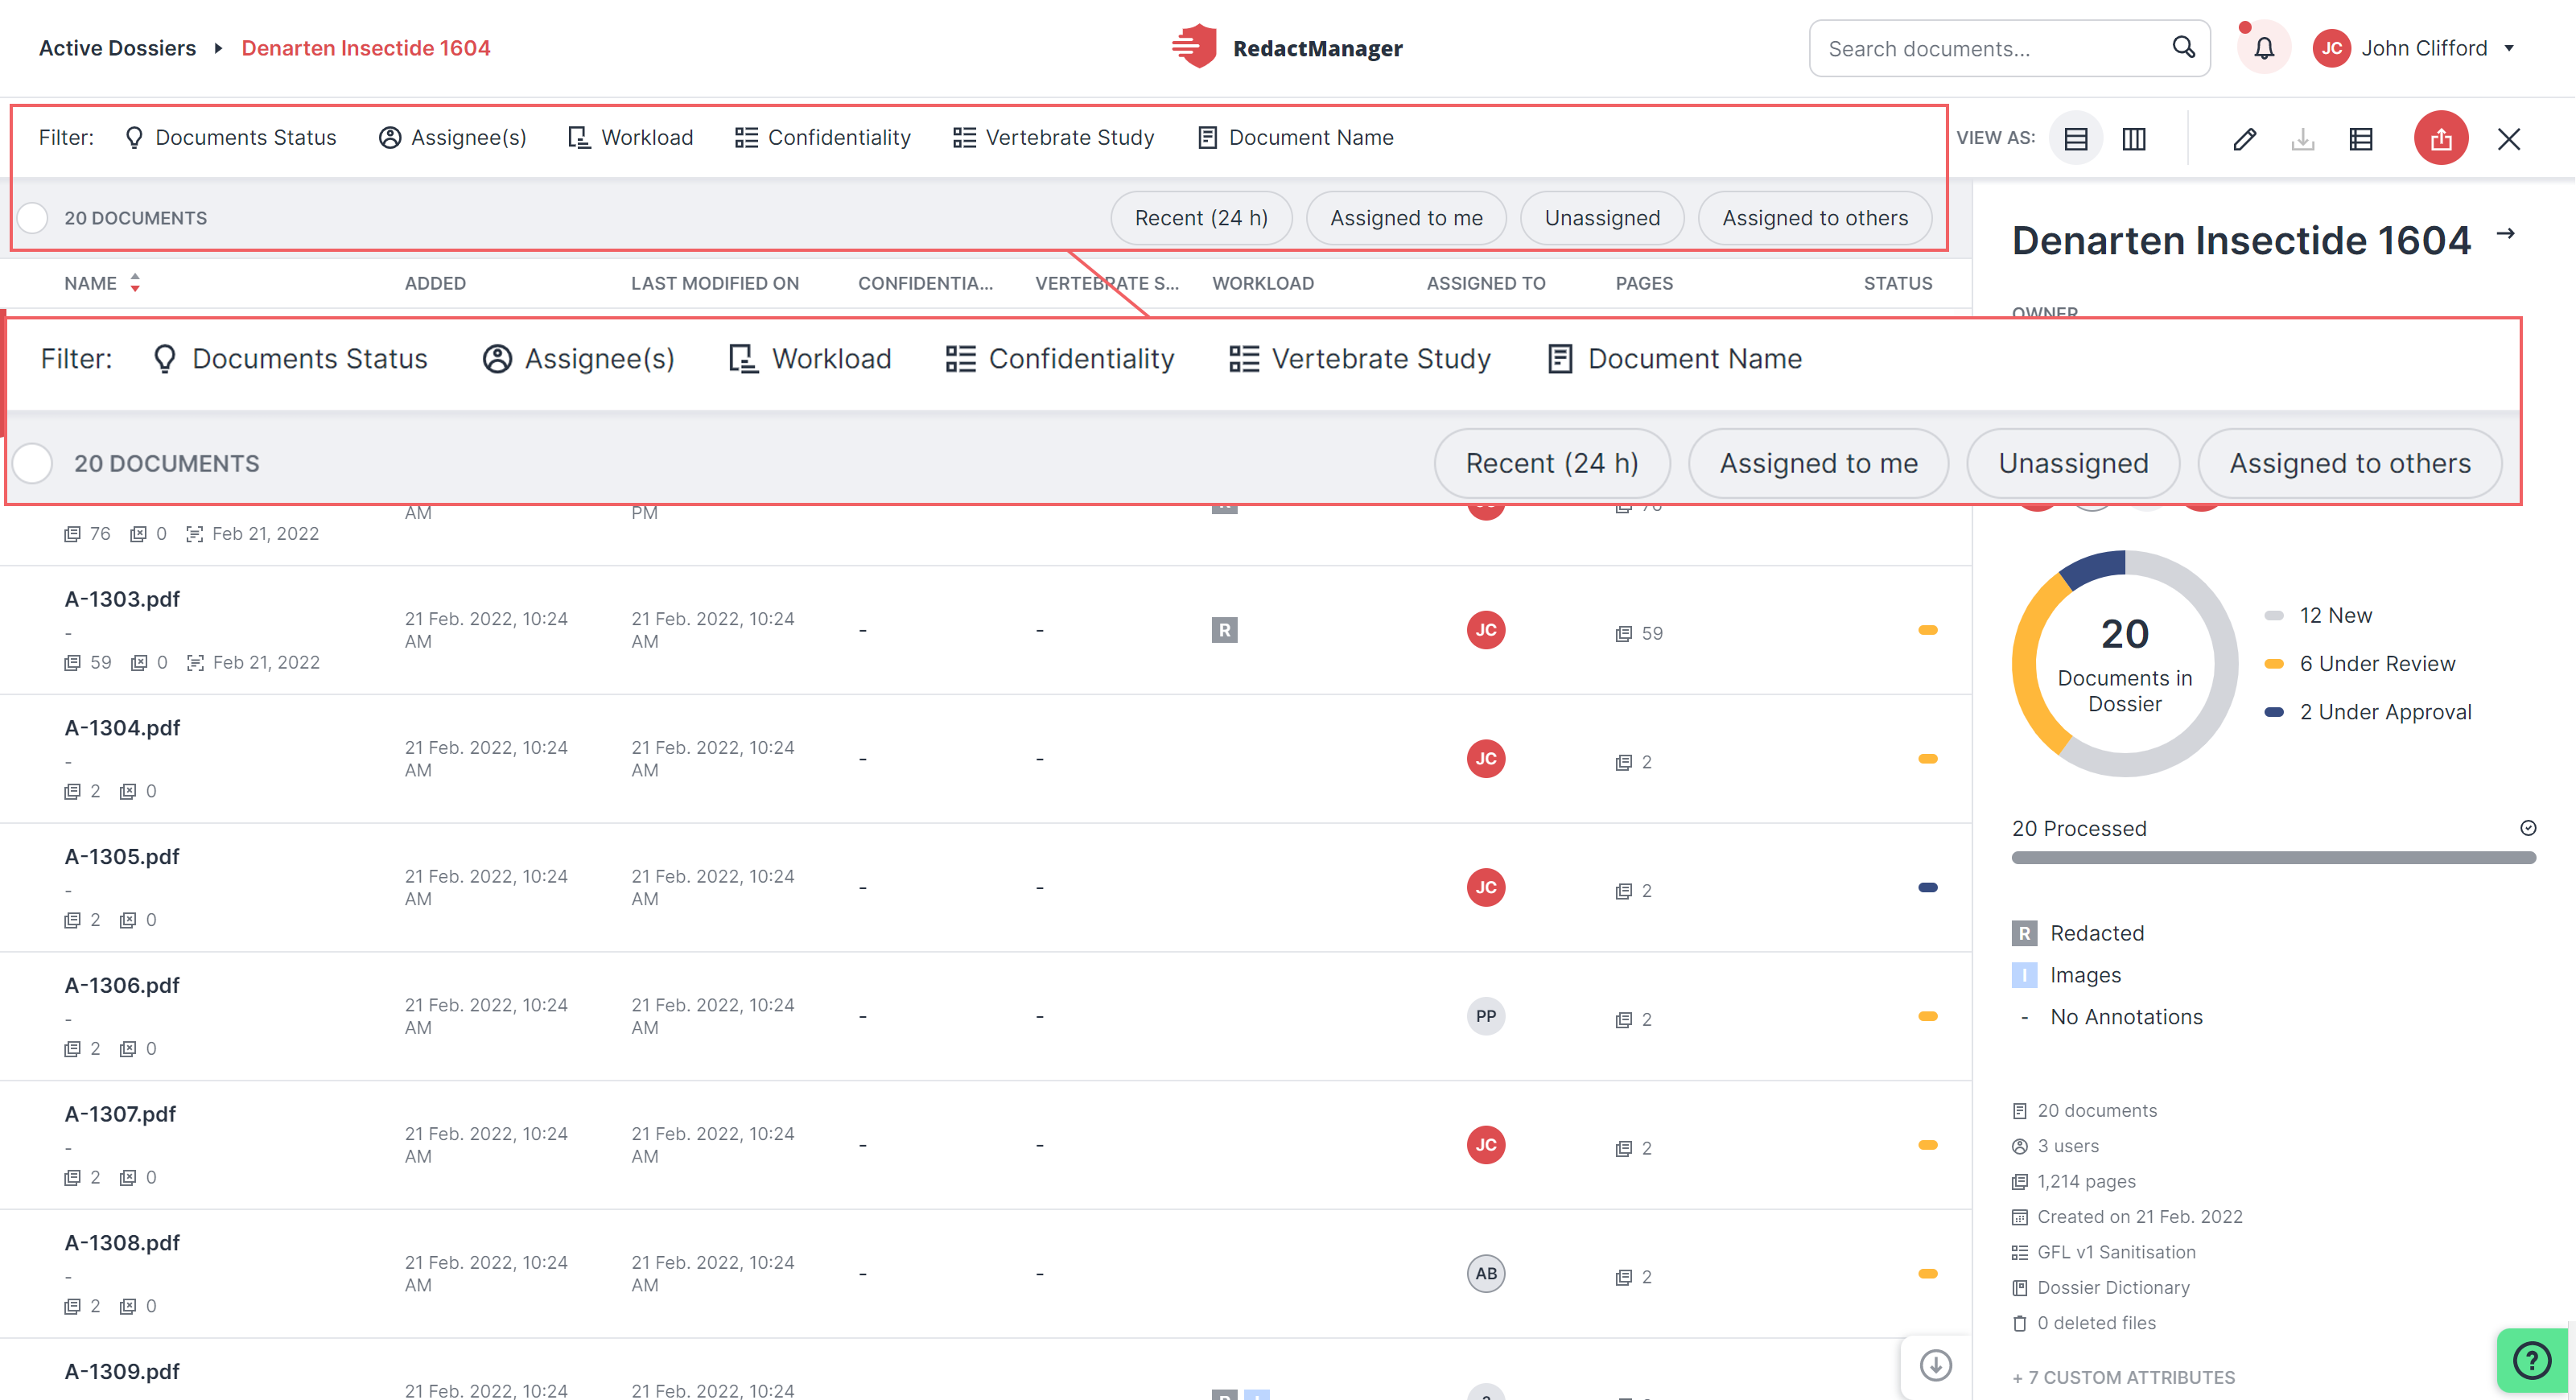
Task: Open Confidentiality filter in smaller top bar
Action: tap(823, 137)
